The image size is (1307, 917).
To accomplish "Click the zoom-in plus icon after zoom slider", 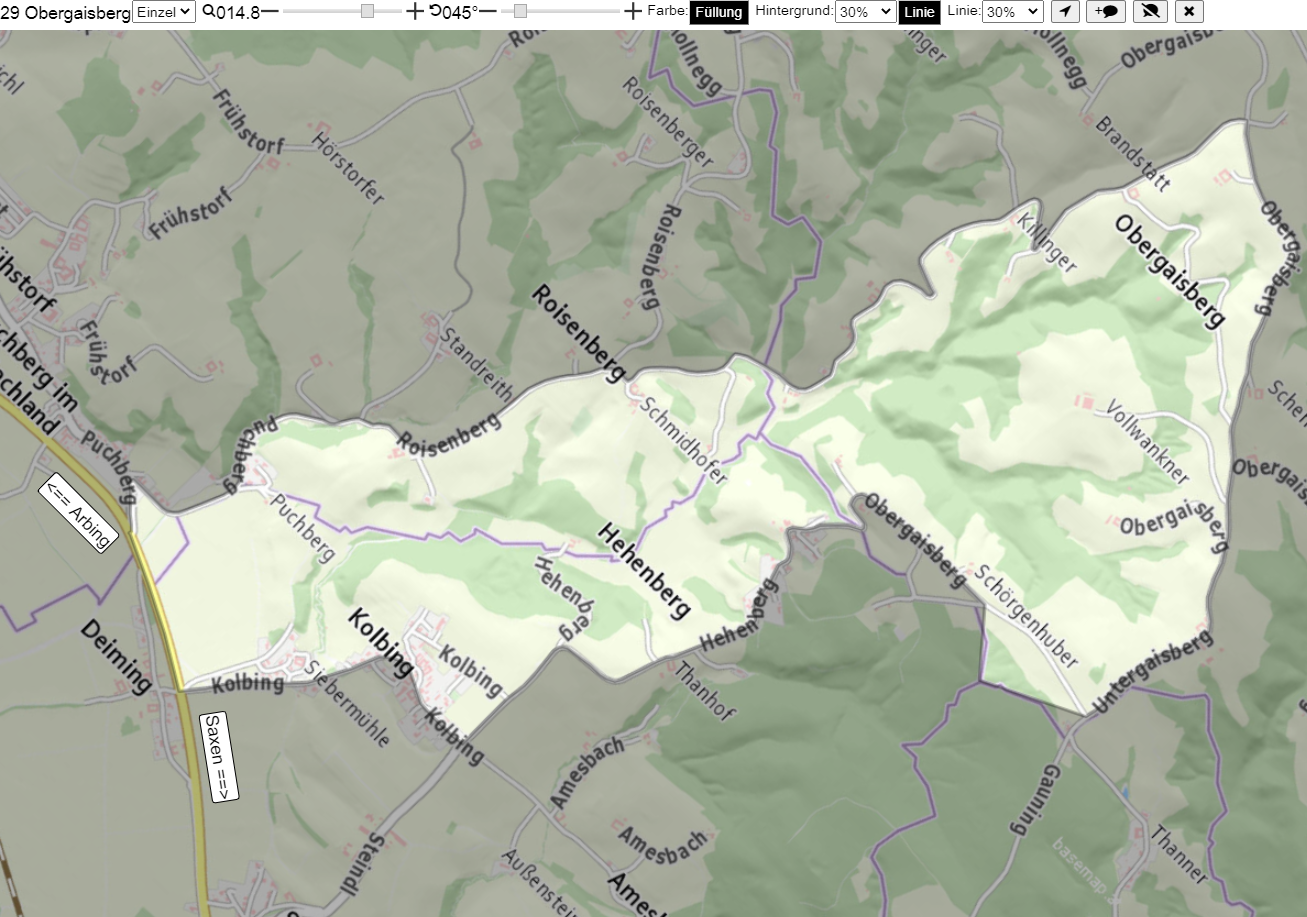I will point(415,12).
